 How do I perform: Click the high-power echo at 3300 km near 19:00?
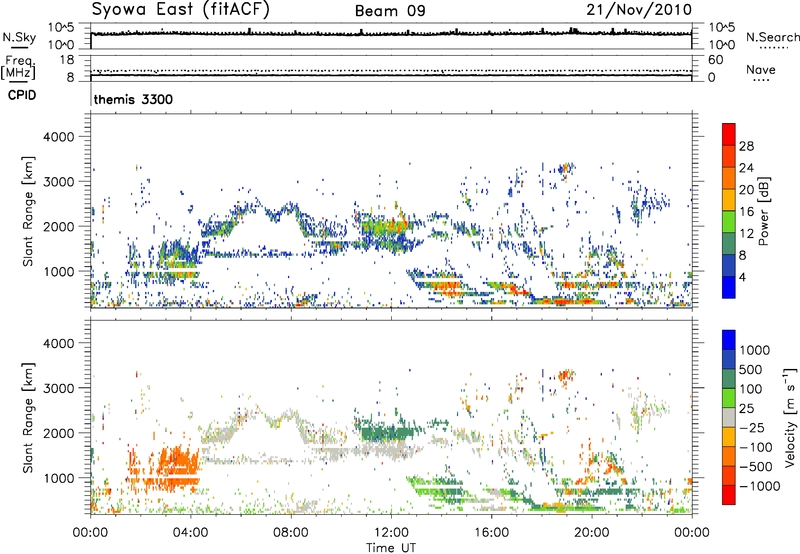point(565,168)
